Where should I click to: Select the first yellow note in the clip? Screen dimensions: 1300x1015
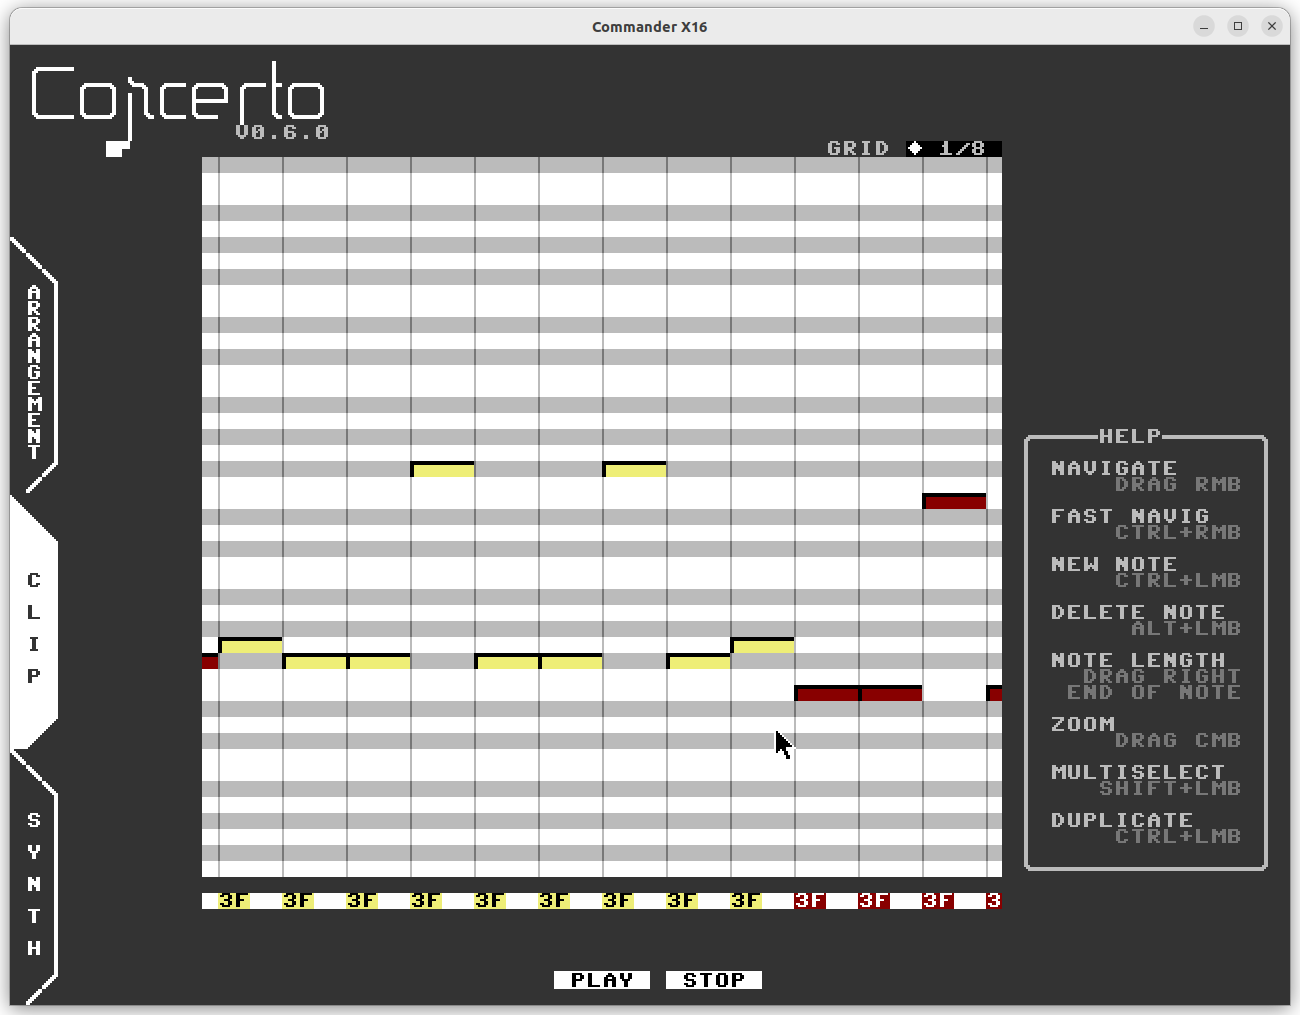250,645
